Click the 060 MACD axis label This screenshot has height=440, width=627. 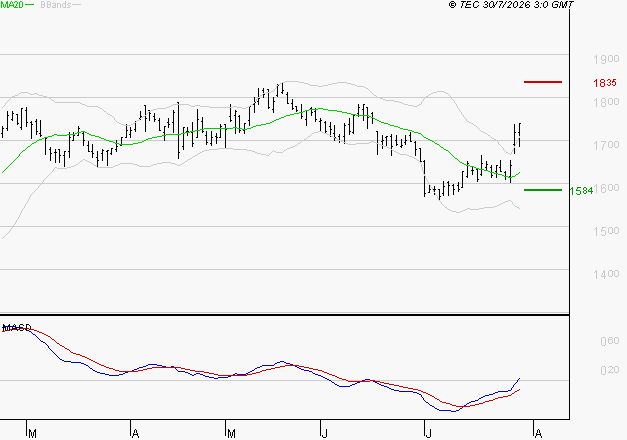coord(610,341)
